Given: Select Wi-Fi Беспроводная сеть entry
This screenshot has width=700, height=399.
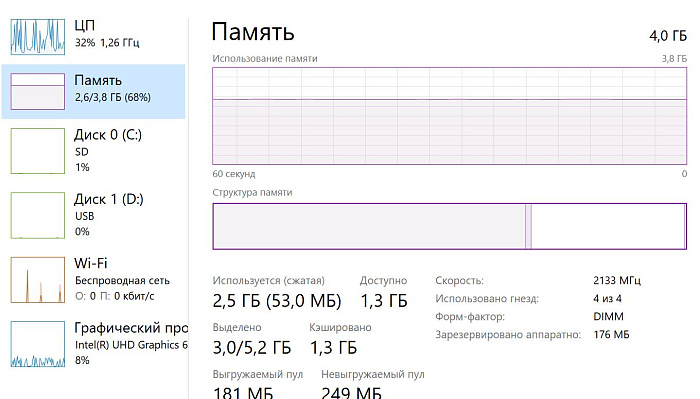Looking at the screenshot, I should point(122,281).
